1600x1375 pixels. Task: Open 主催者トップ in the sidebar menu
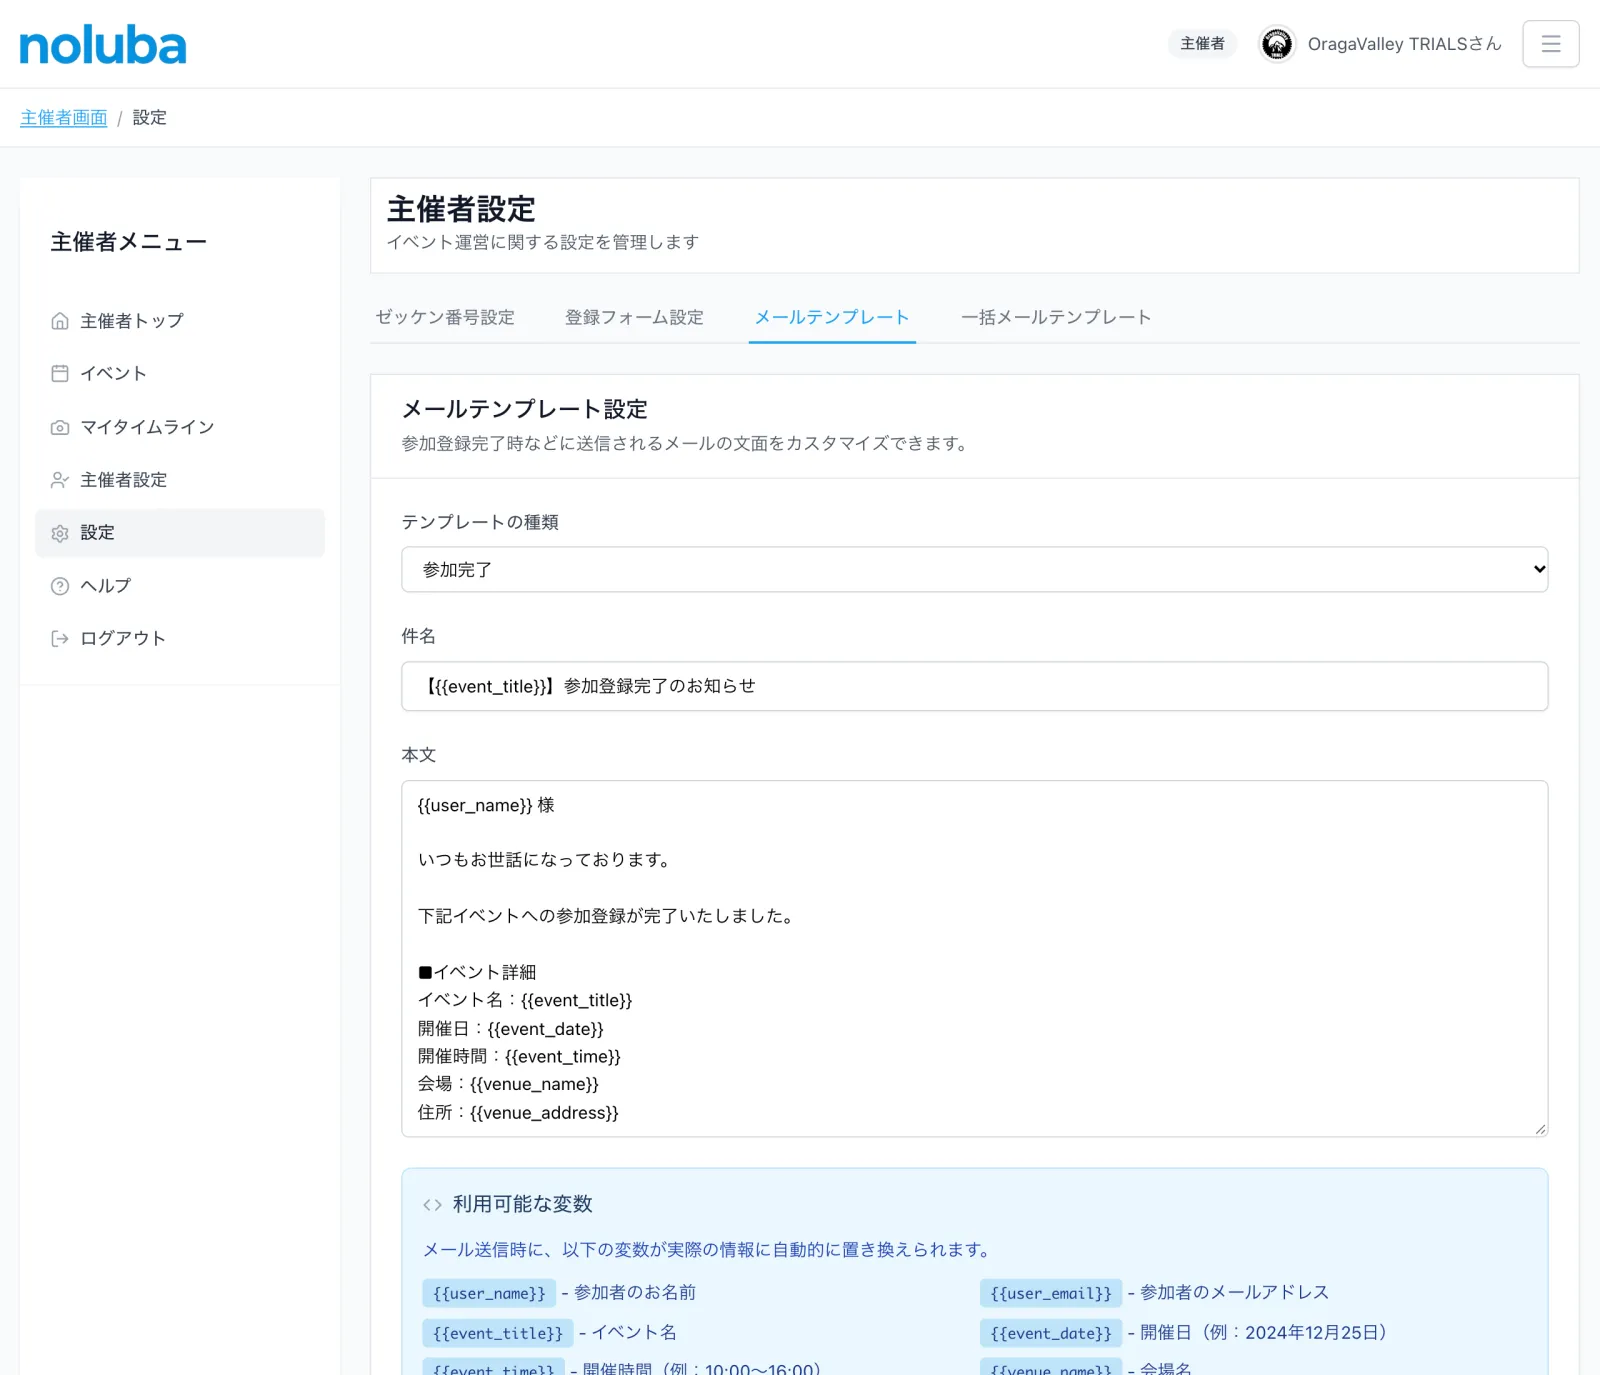coord(180,321)
